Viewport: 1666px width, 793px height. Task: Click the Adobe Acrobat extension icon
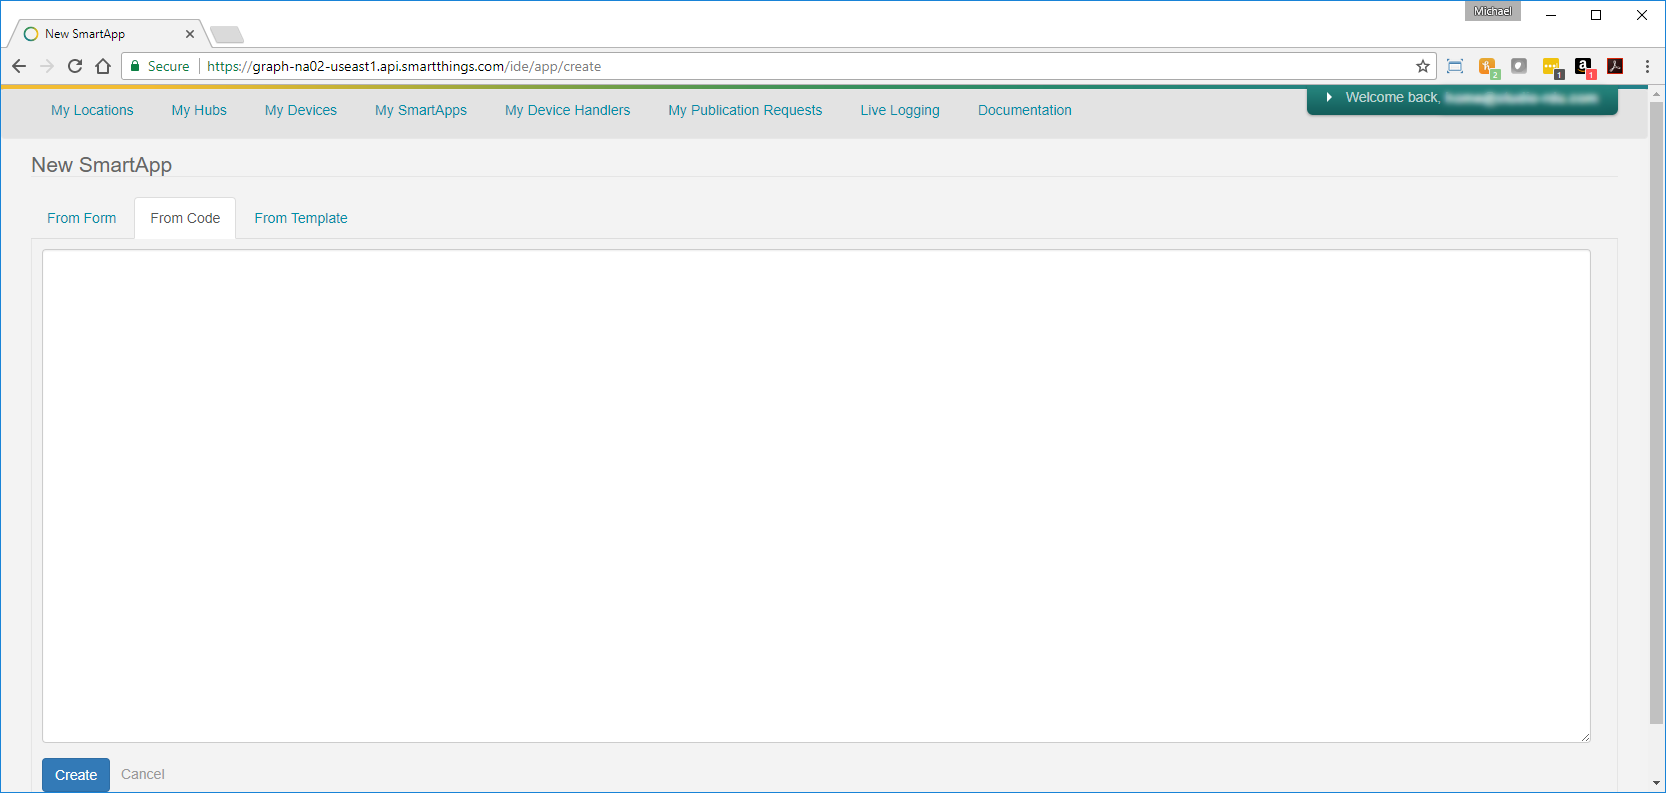pos(1615,66)
